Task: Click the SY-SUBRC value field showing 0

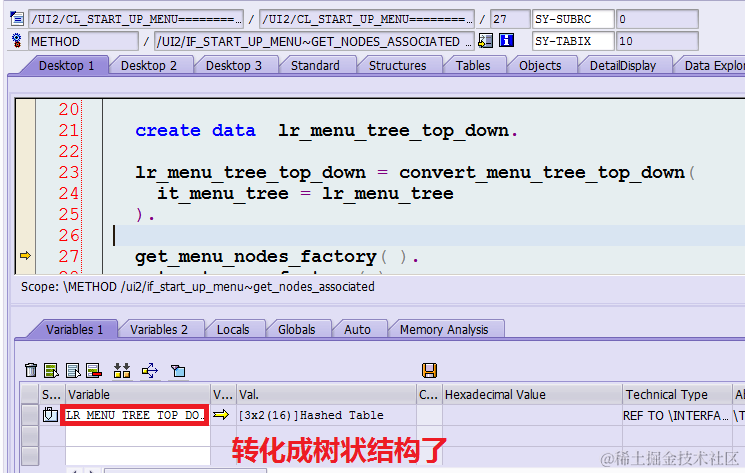Action: coord(657,19)
